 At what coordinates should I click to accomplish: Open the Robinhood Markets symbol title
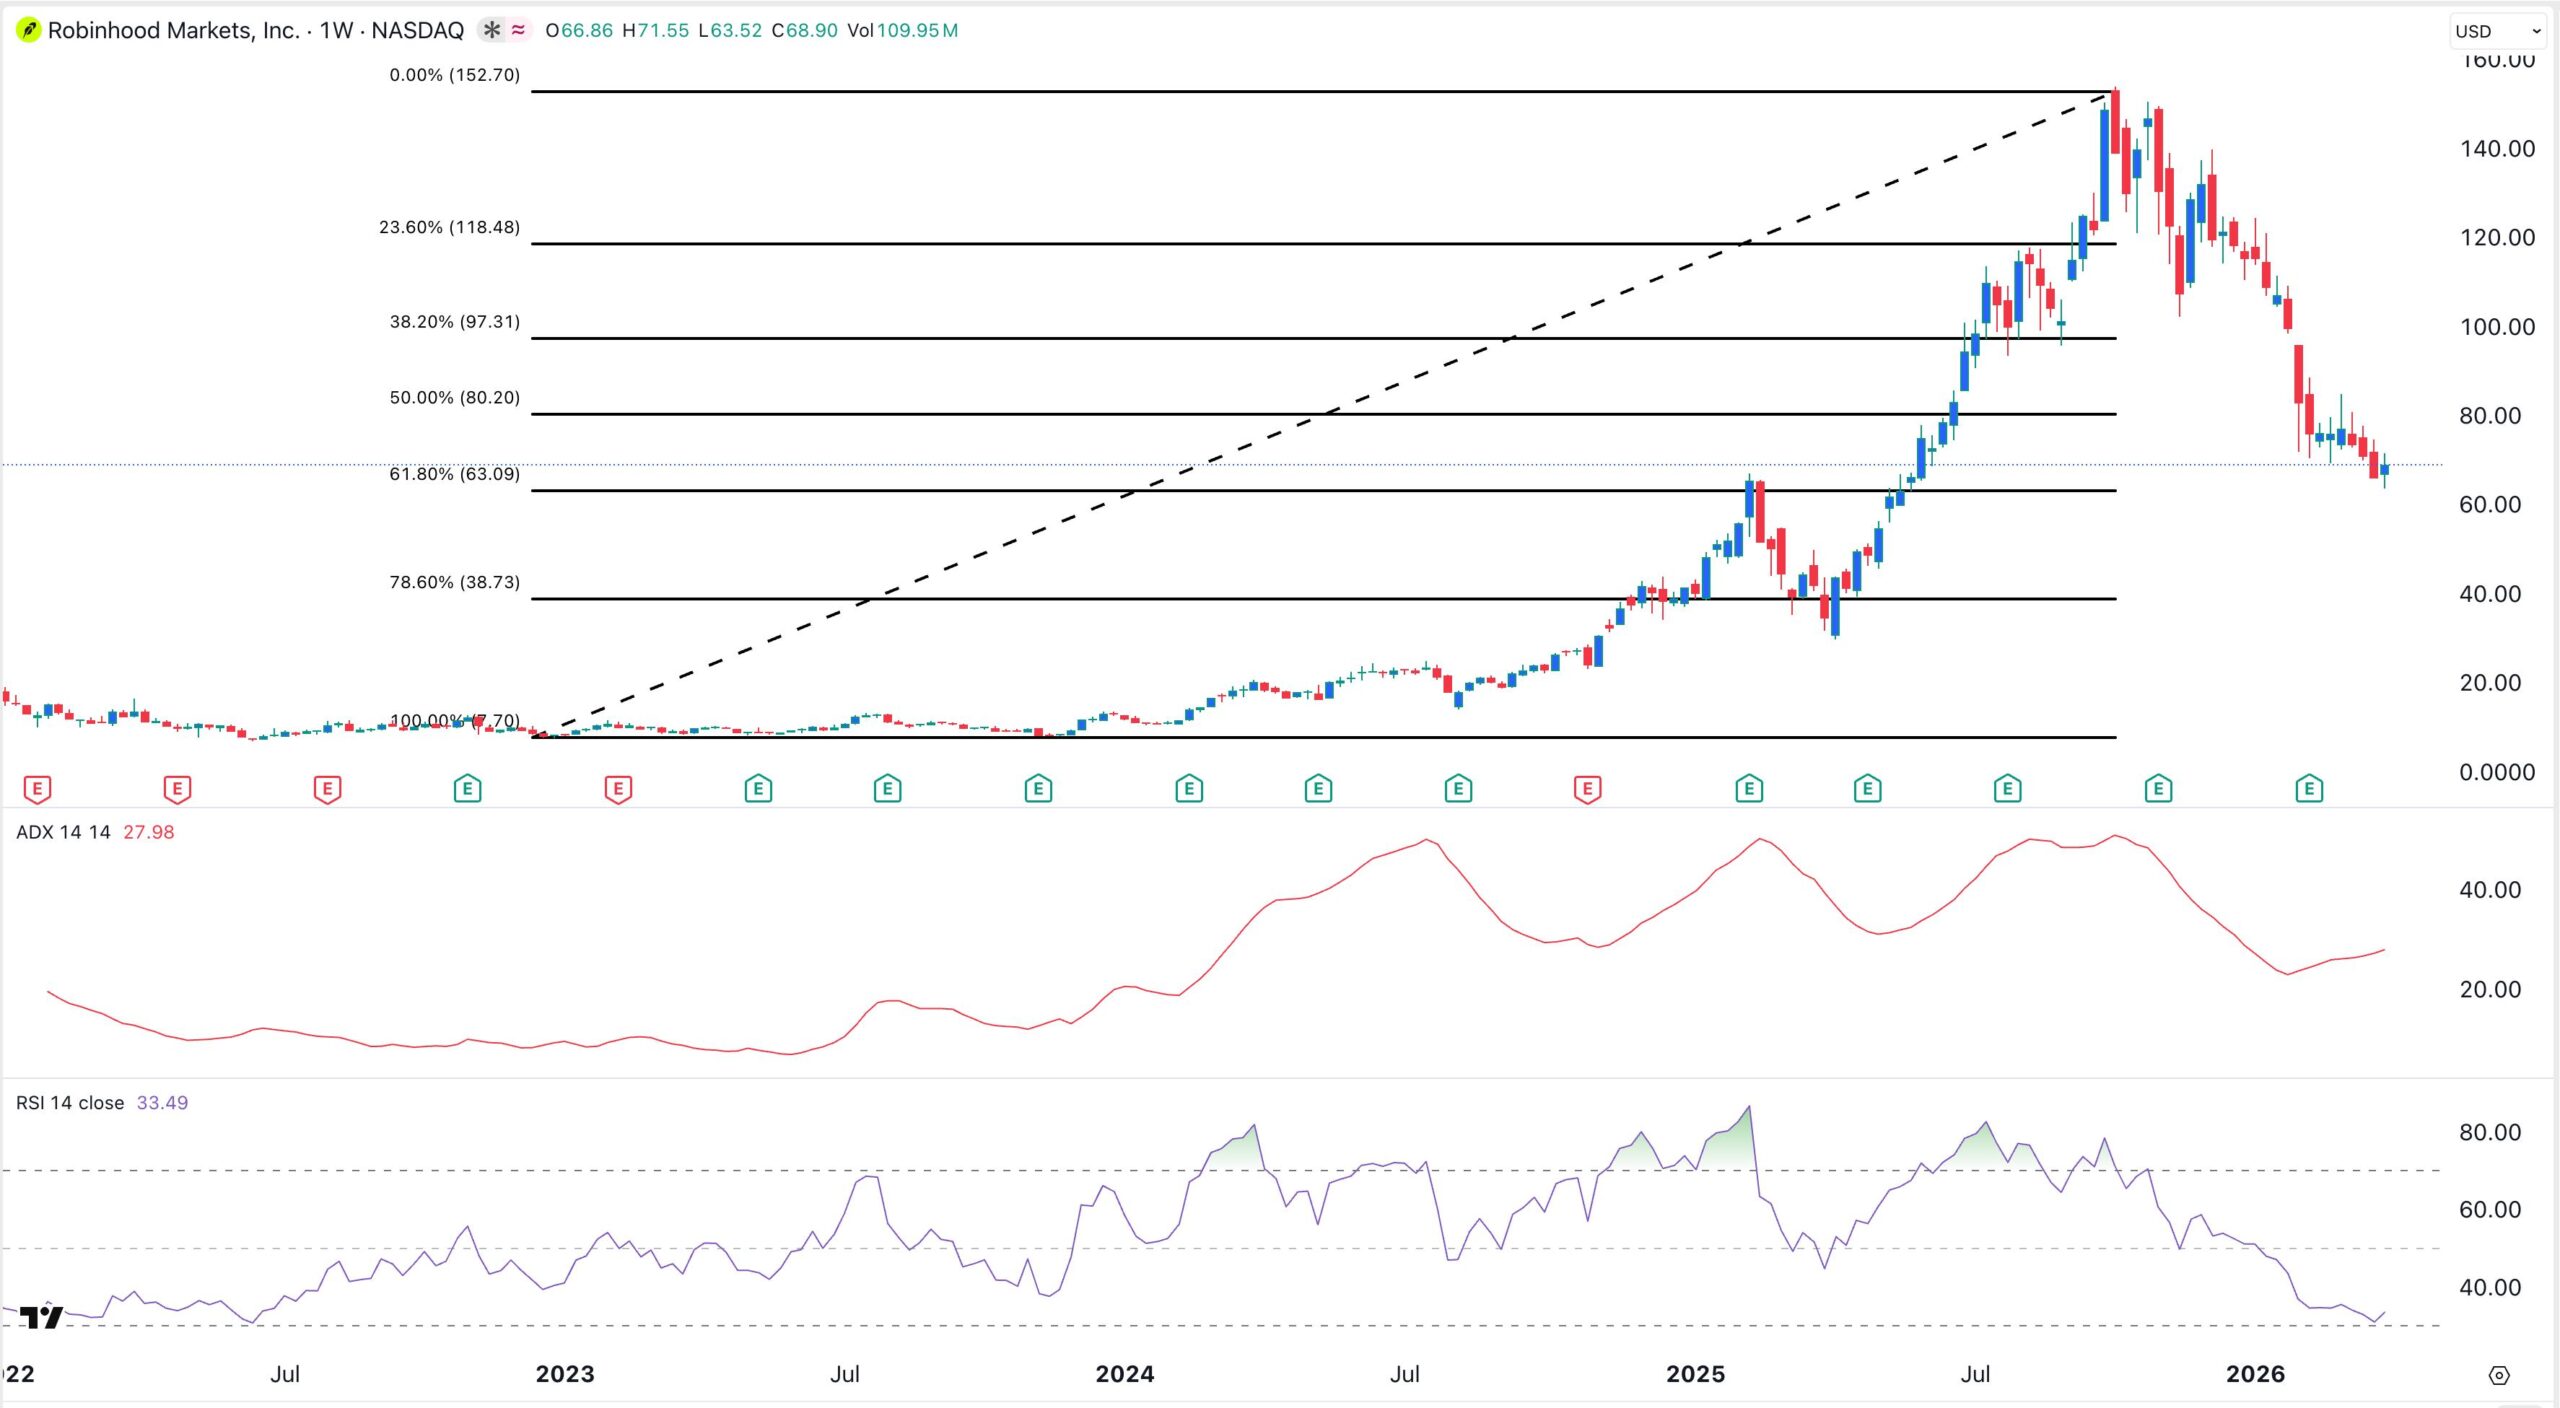pyautogui.click(x=256, y=31)
